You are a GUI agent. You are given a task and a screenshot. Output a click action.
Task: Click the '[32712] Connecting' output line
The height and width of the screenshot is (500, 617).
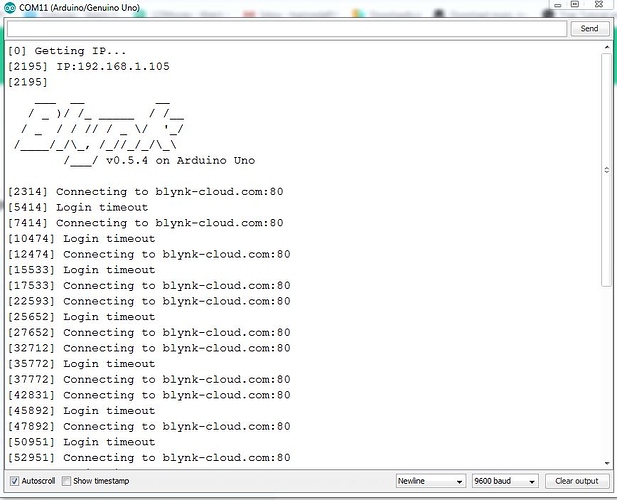click(x=149, y=348)
